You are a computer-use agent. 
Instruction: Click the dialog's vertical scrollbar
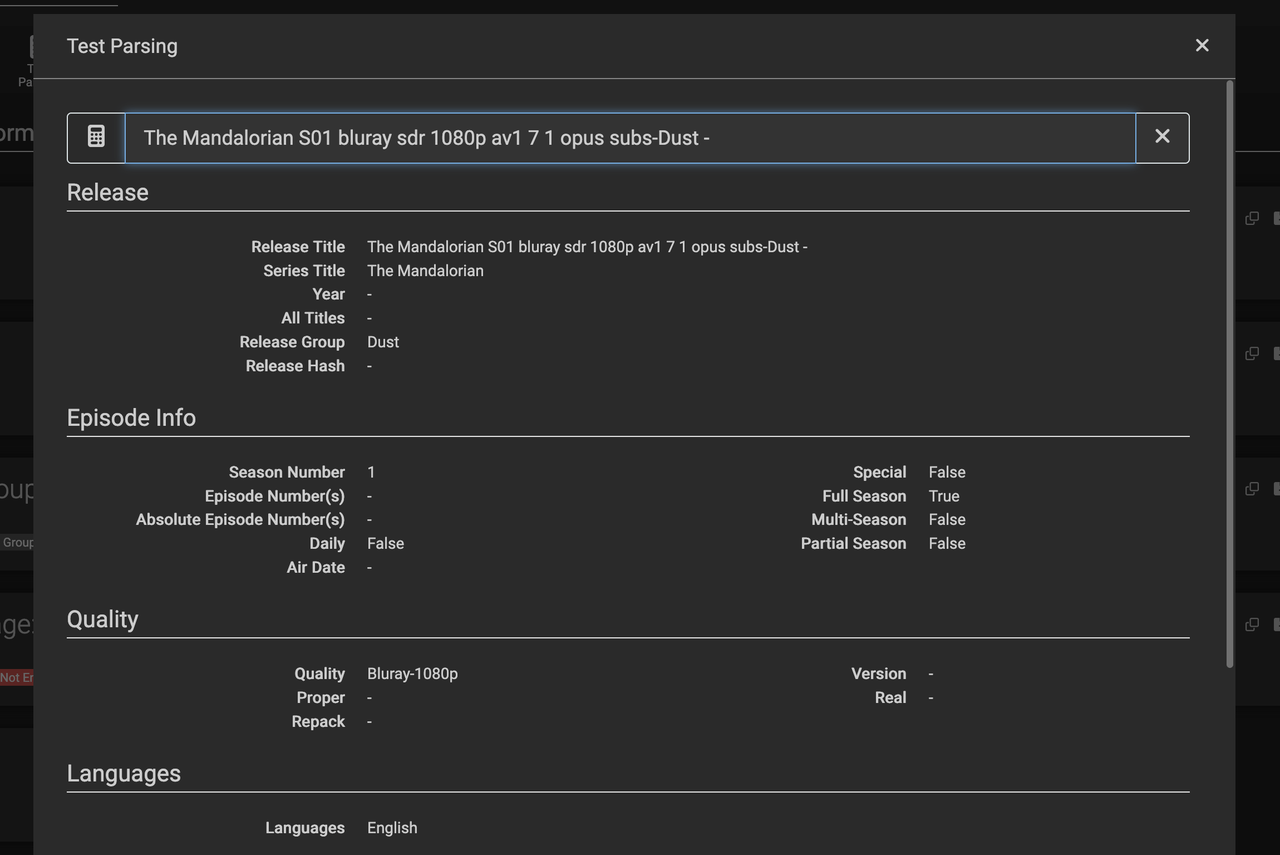tap(1229, 373)
